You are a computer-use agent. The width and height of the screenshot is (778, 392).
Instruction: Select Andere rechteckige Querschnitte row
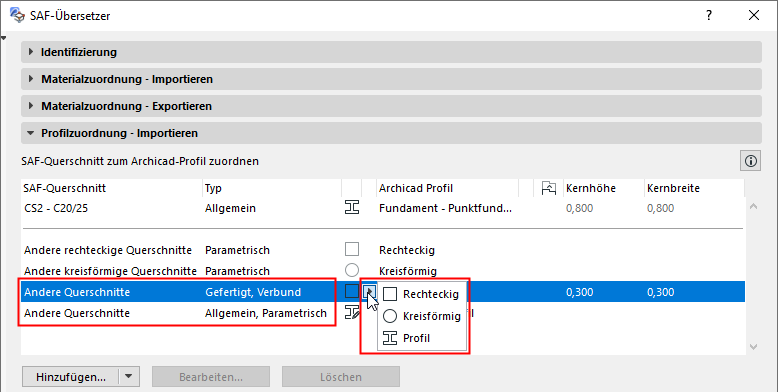[383, 250]
